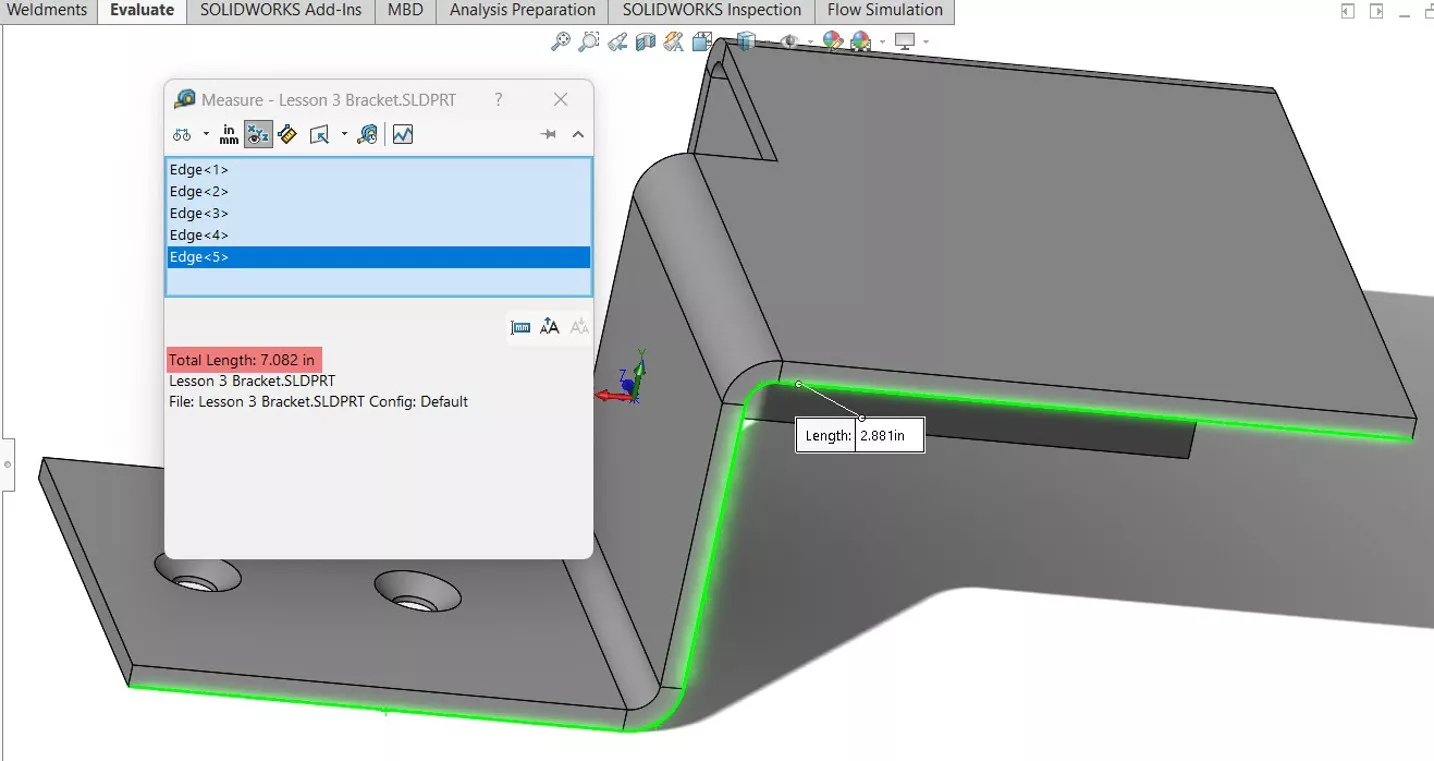The image size is (1434, 761).
Task: Click the Units/Precision in-mm icon
Action: pos(230,134)
